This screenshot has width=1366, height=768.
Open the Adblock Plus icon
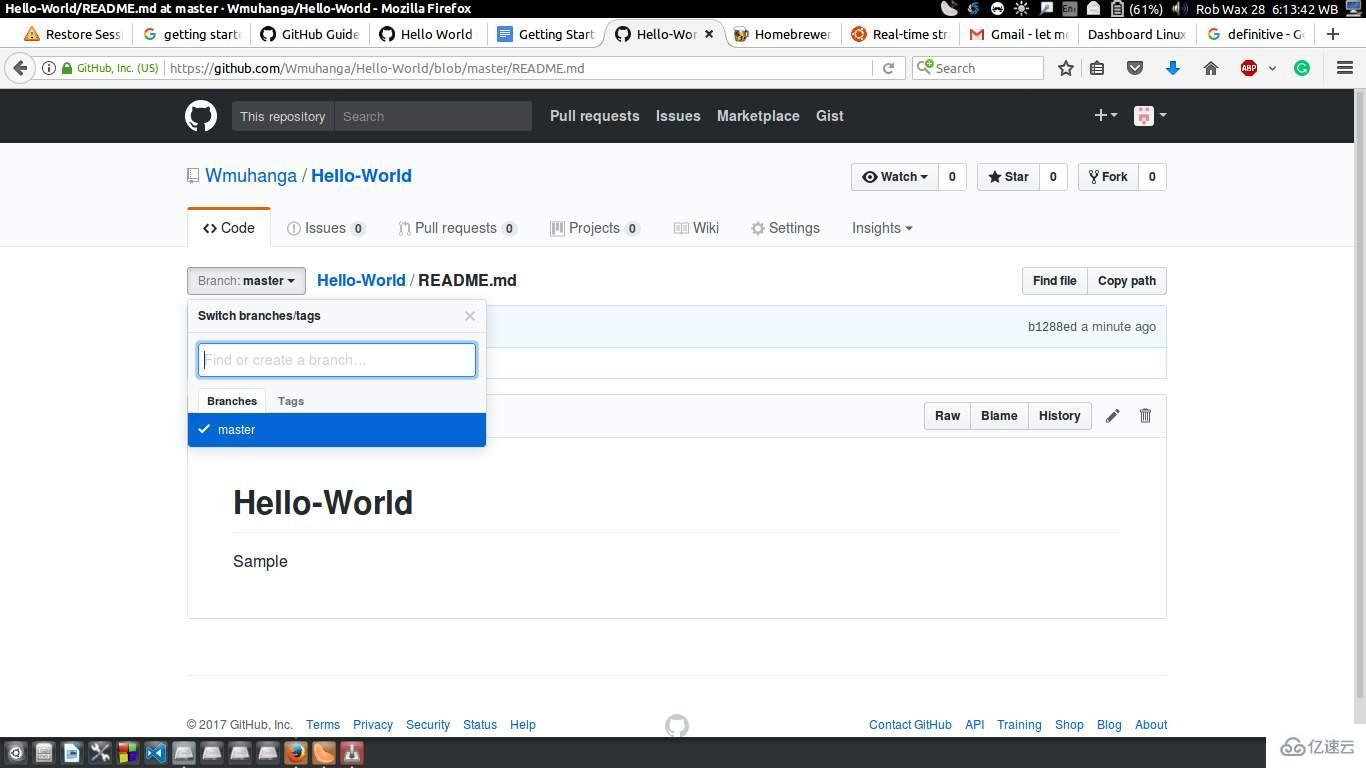click(1249, 68)
